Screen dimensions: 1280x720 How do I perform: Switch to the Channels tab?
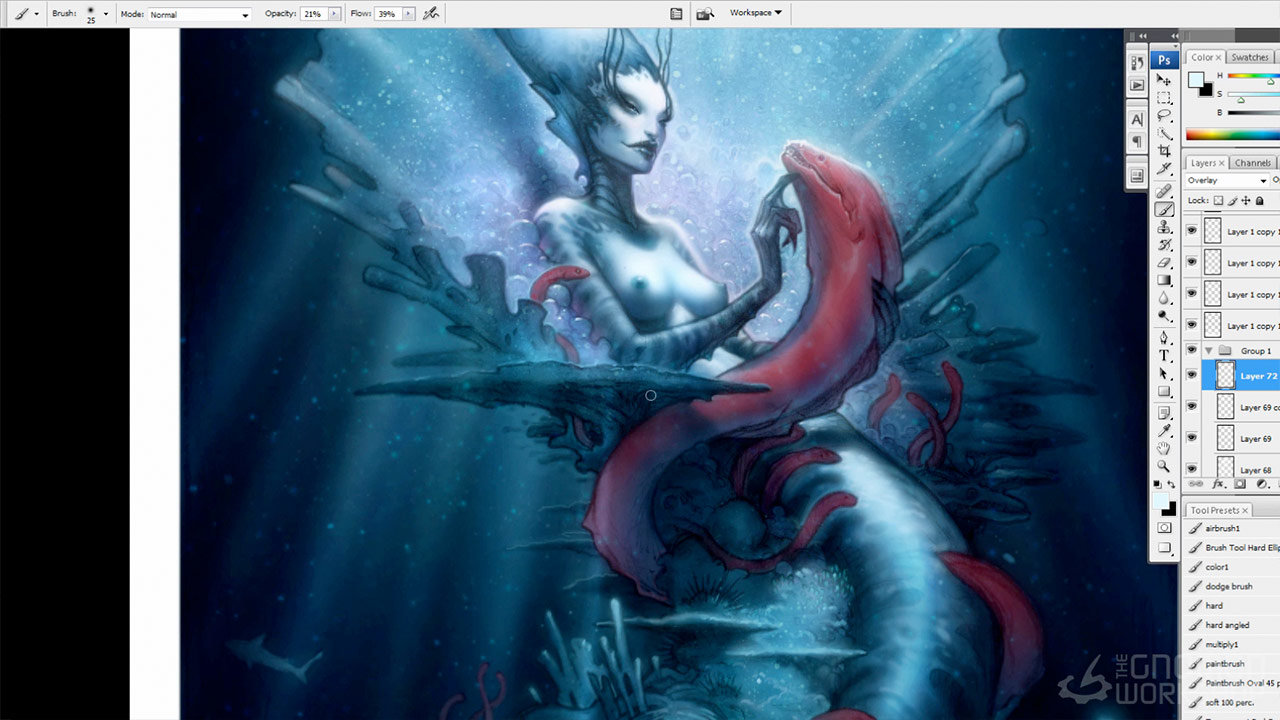click(1252, 163)
